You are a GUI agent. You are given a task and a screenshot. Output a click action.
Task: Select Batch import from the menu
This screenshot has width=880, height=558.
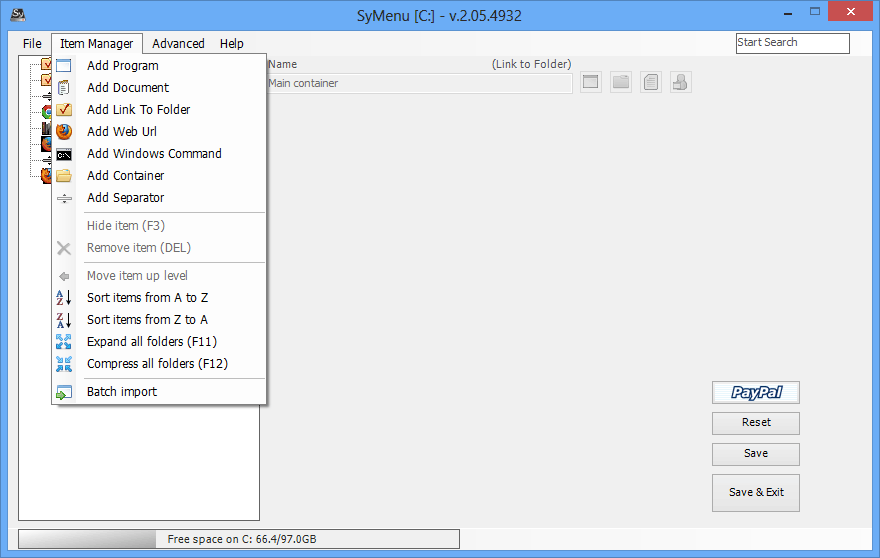pyautogui.click(x=121, y=392)
